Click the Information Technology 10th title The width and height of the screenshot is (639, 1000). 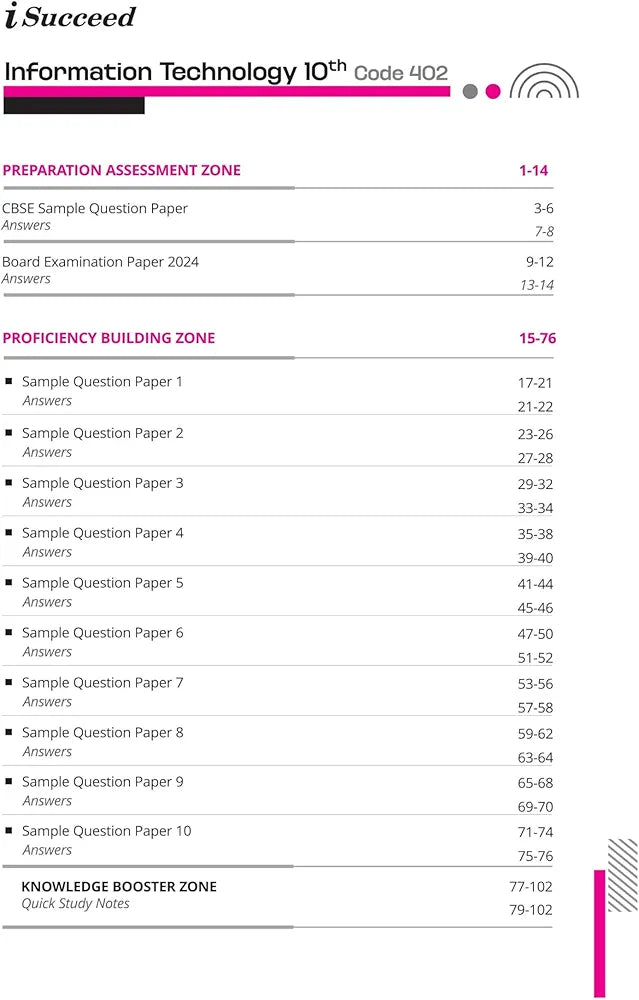tap(175, 72)
